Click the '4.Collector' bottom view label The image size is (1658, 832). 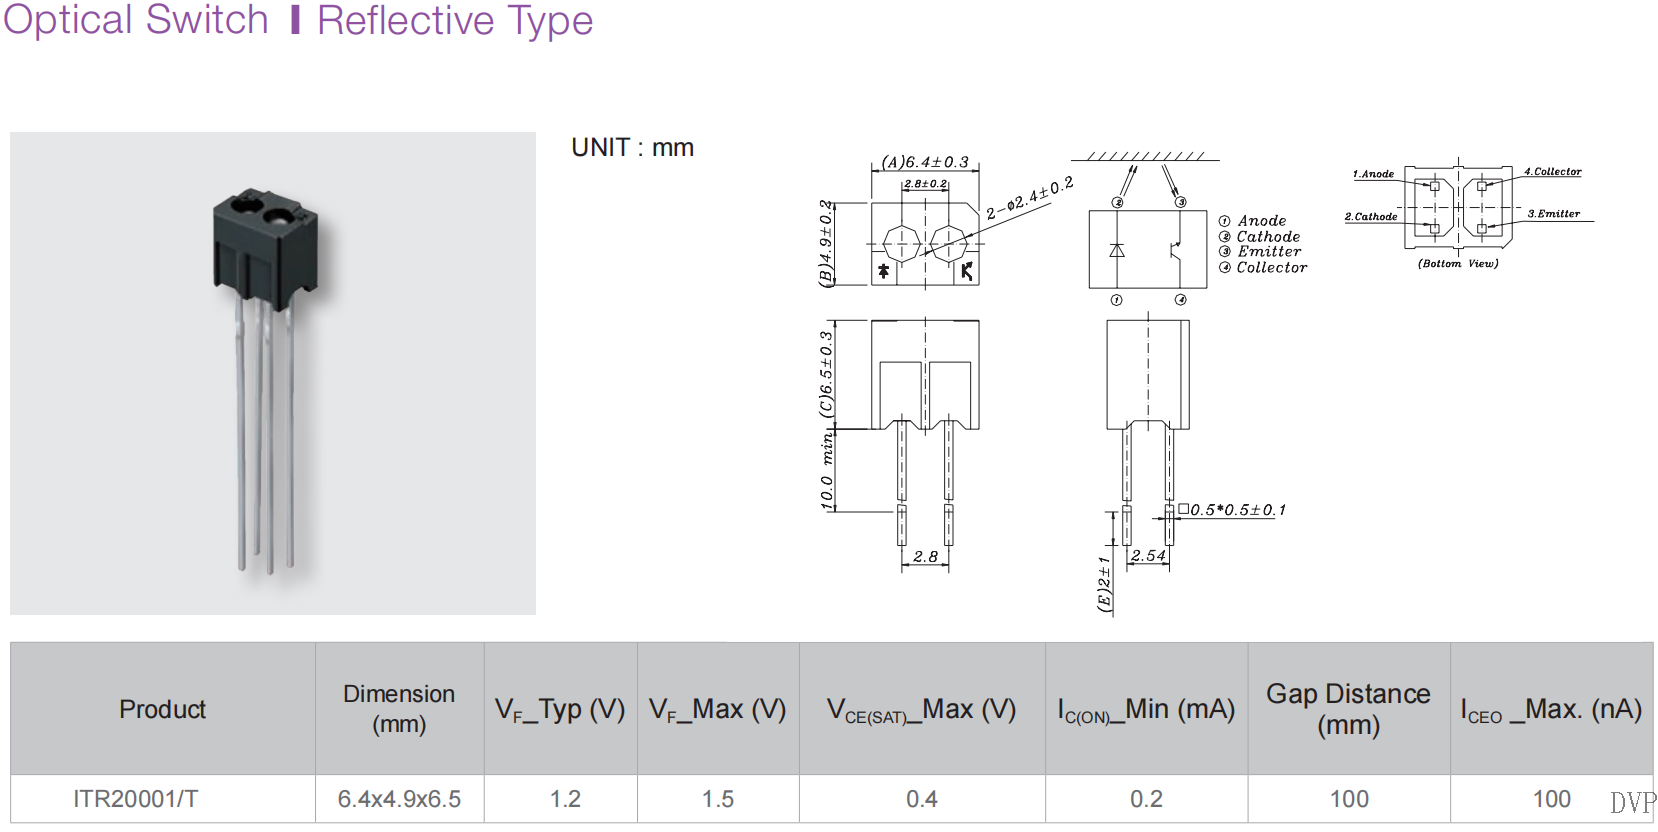(x=1553, y=172)
